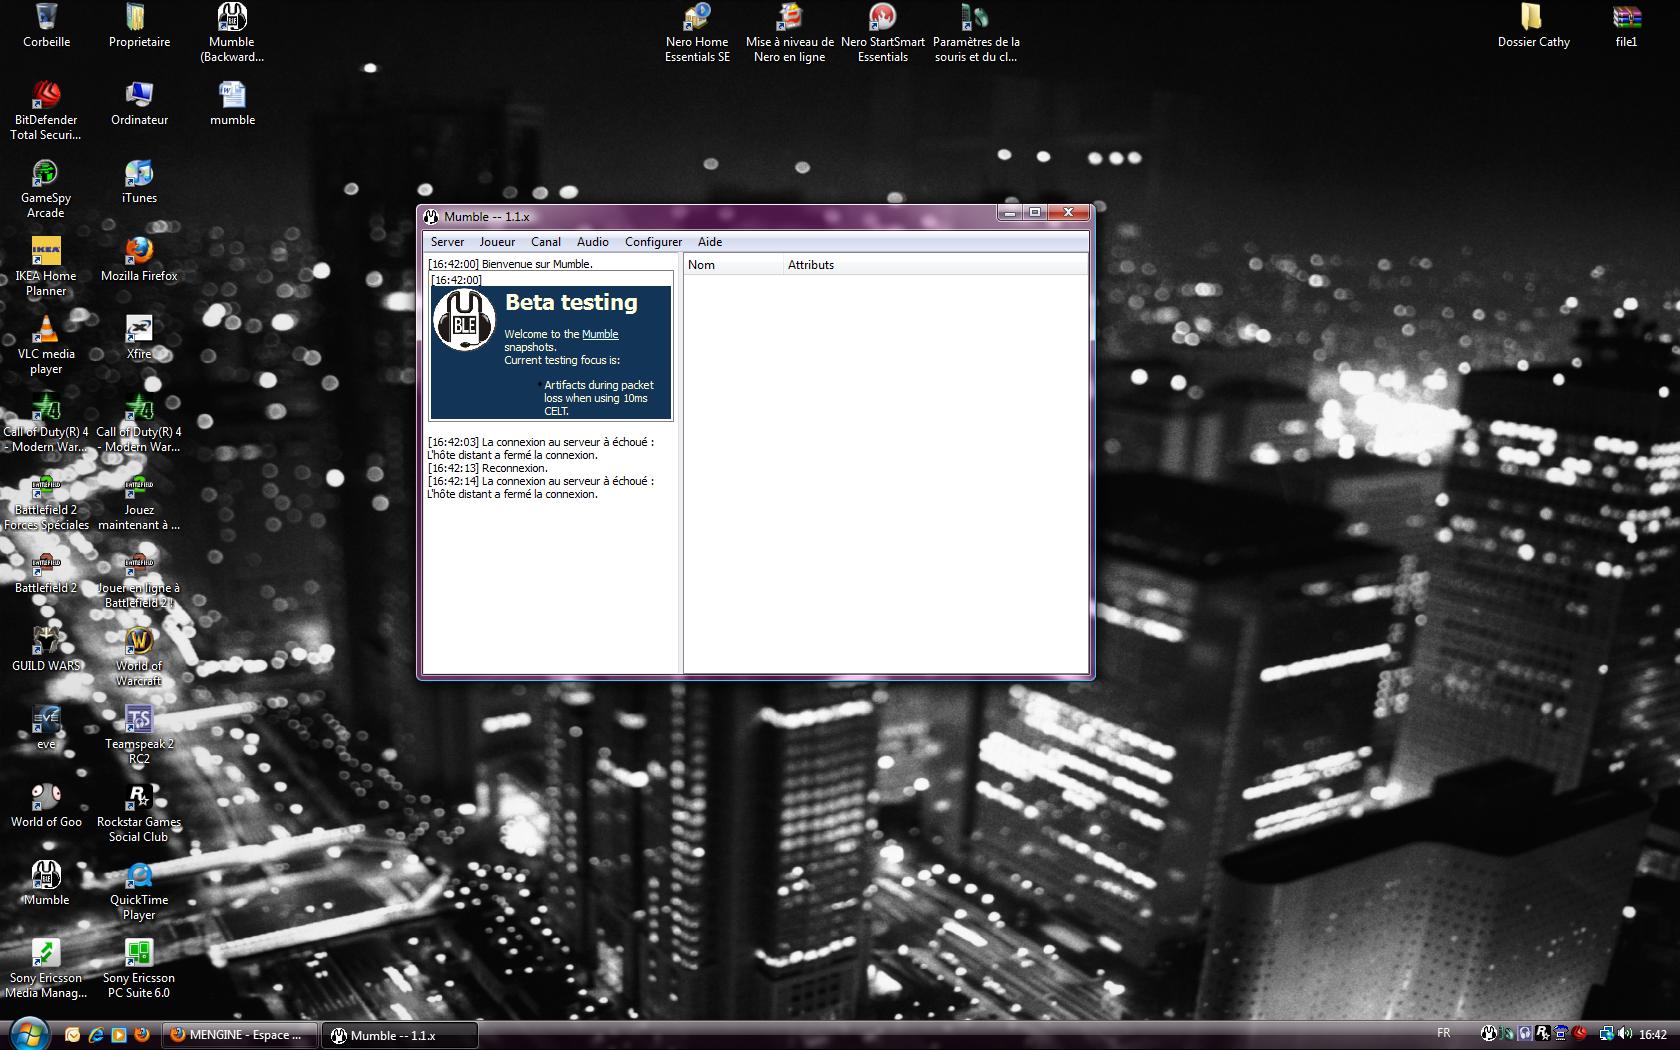This screenshot has width=1680, height=1050.
Task: Select the Xfire desktop icon
Action: tap(139, 337)
